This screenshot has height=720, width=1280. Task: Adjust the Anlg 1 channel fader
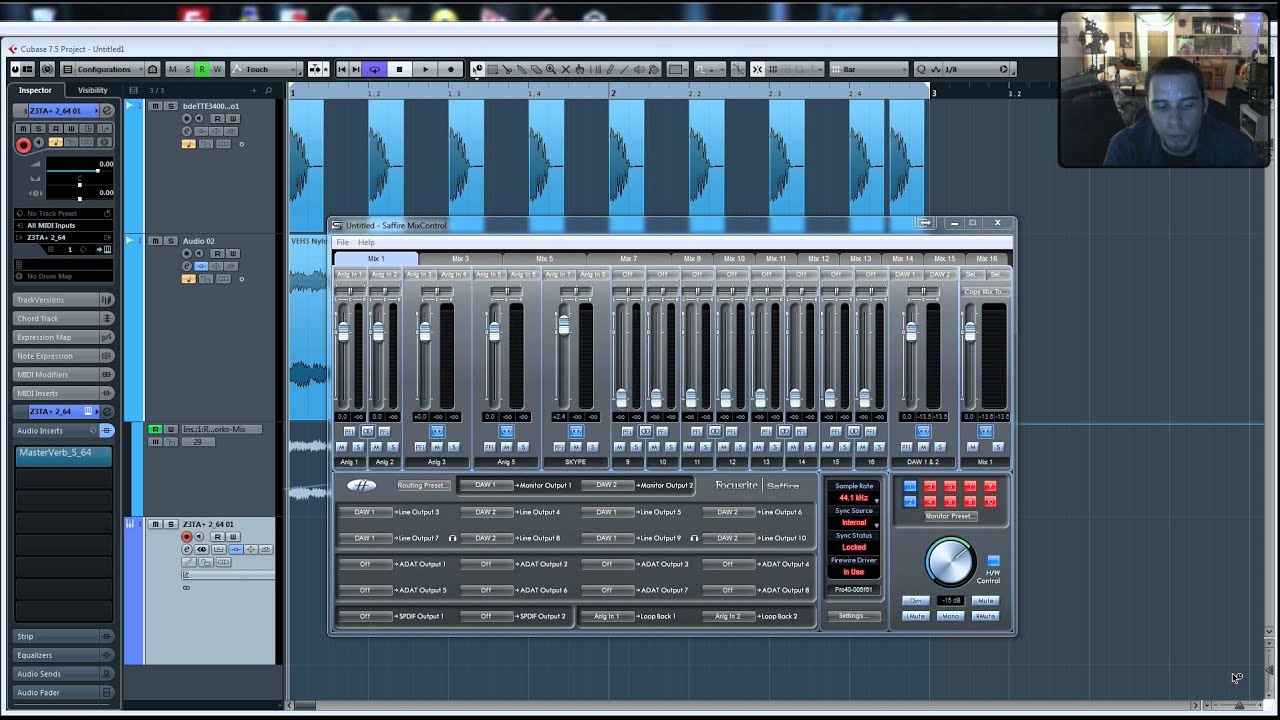click(344, 331)
